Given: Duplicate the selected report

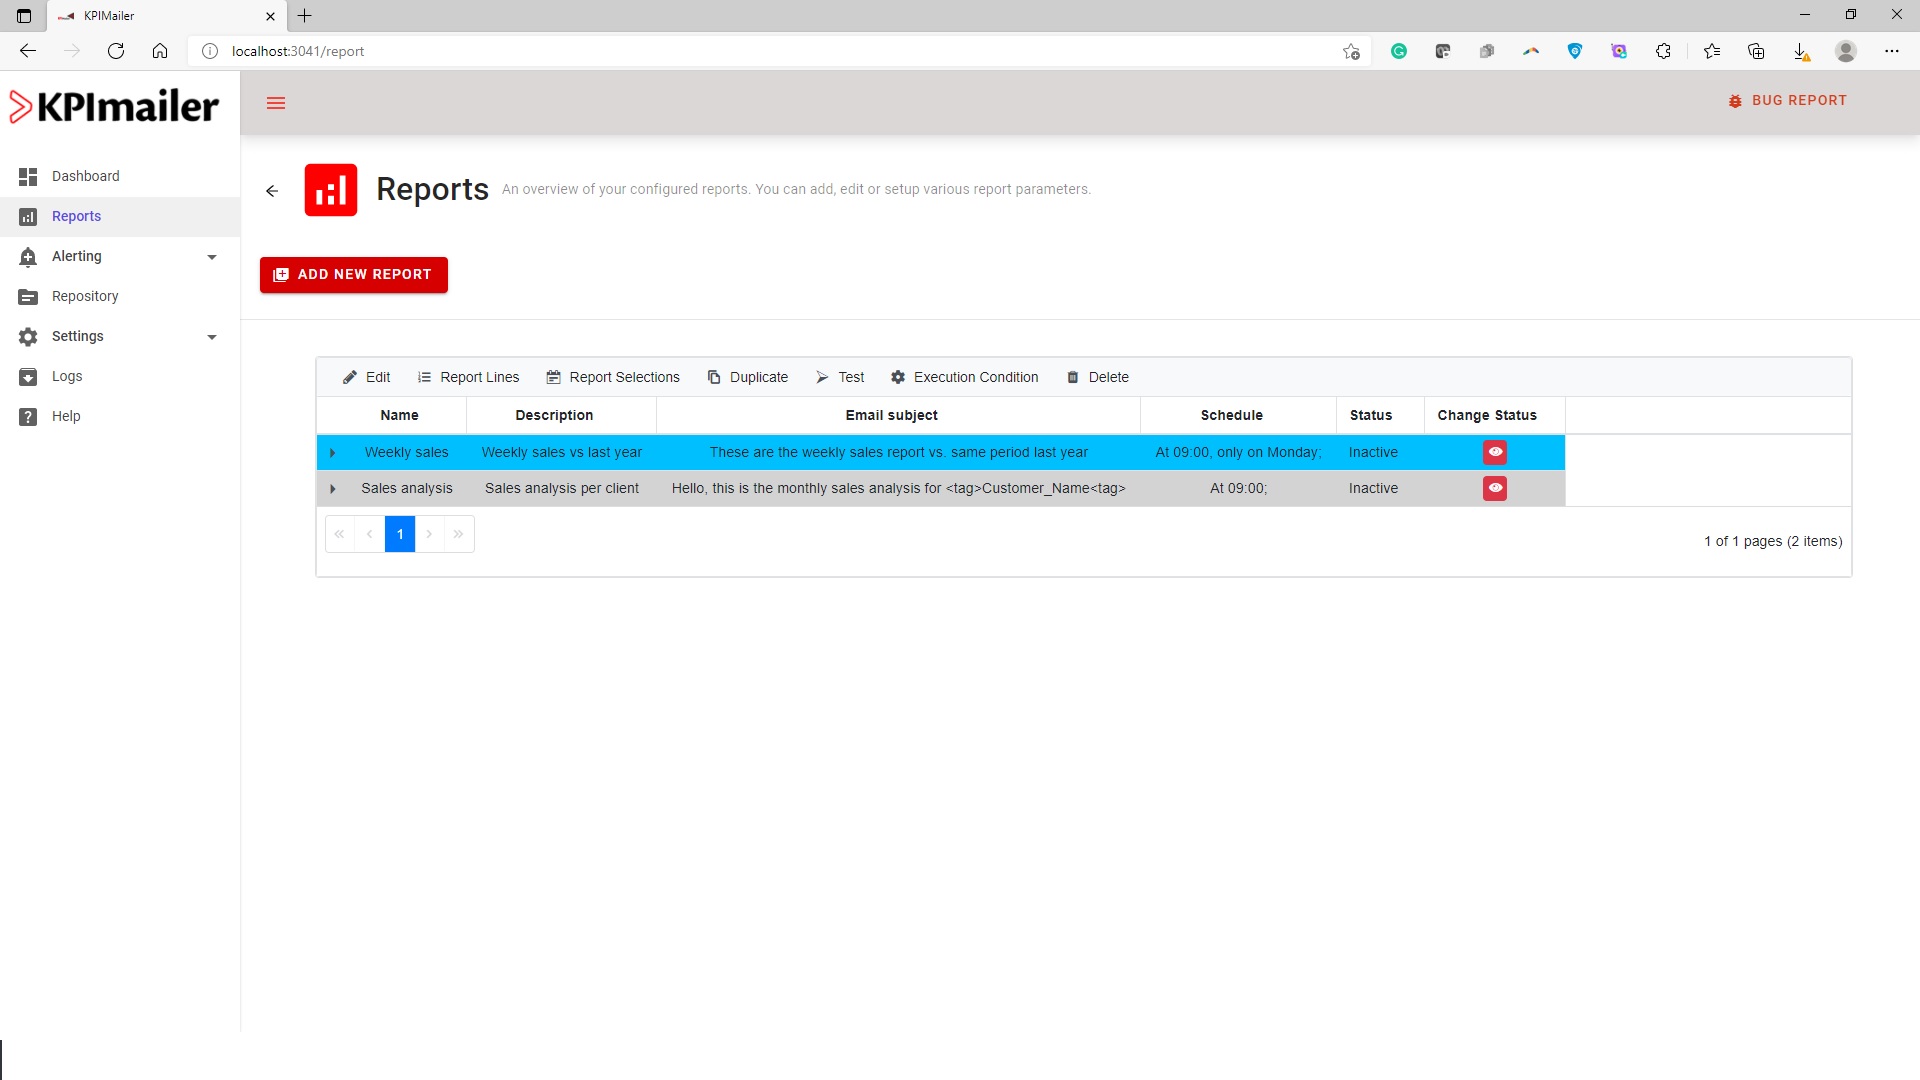Looking at the screenshot, I should [747, 377].
